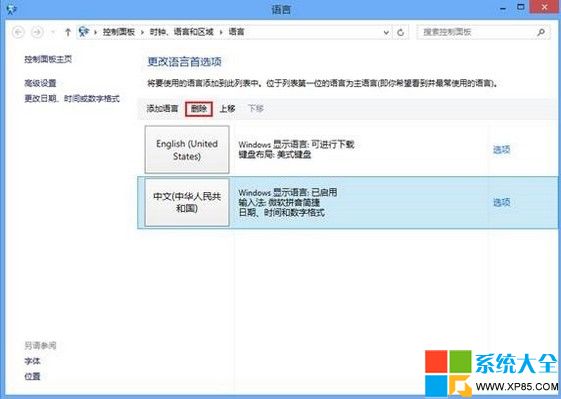The image size is (561, 399).
Task: Select the English (United States) language tile
Action: (187, 150)
